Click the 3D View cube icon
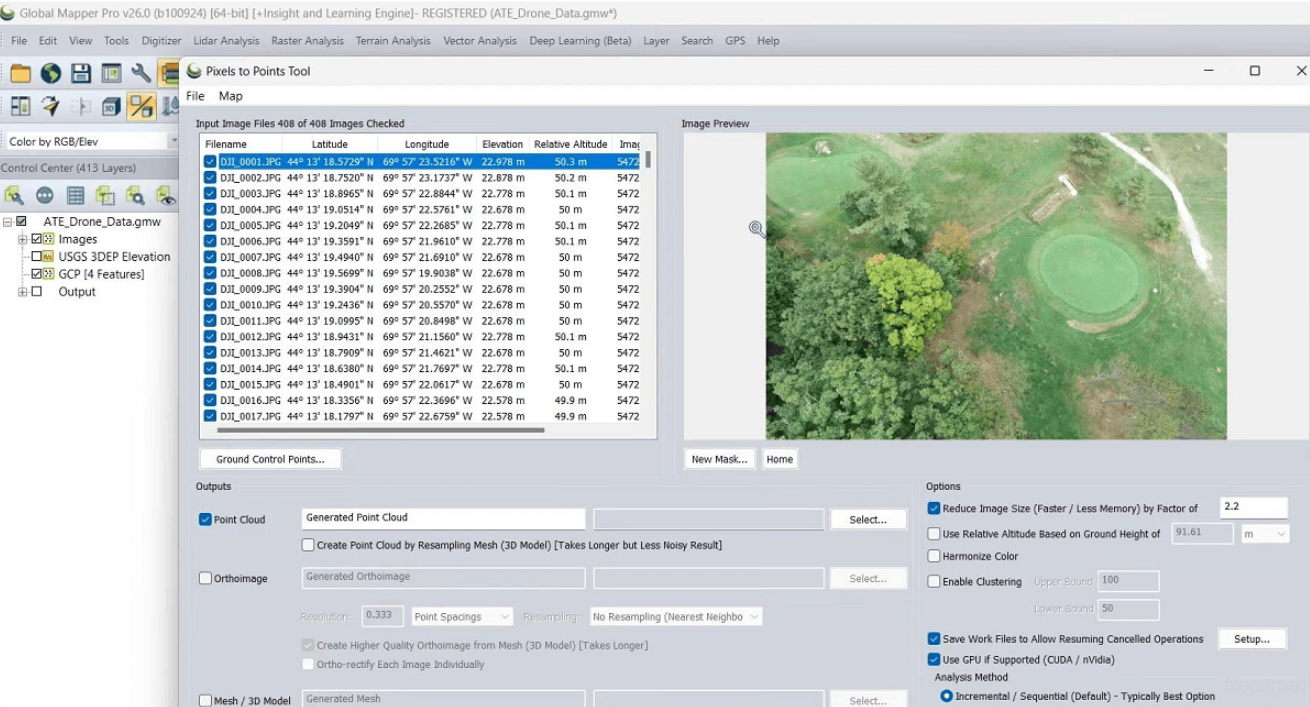1310x707 pixels. pyautogui.click(x=111, y=106)
